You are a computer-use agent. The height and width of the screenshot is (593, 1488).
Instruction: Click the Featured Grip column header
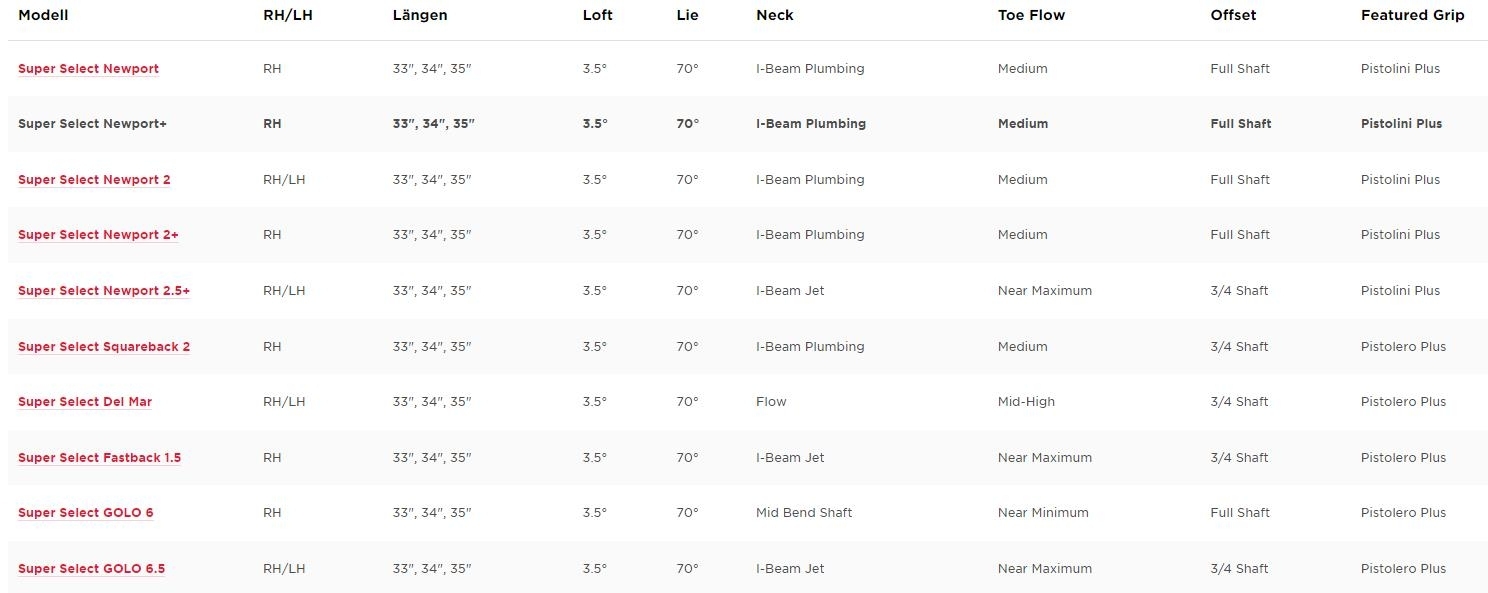click(1412, 15)
